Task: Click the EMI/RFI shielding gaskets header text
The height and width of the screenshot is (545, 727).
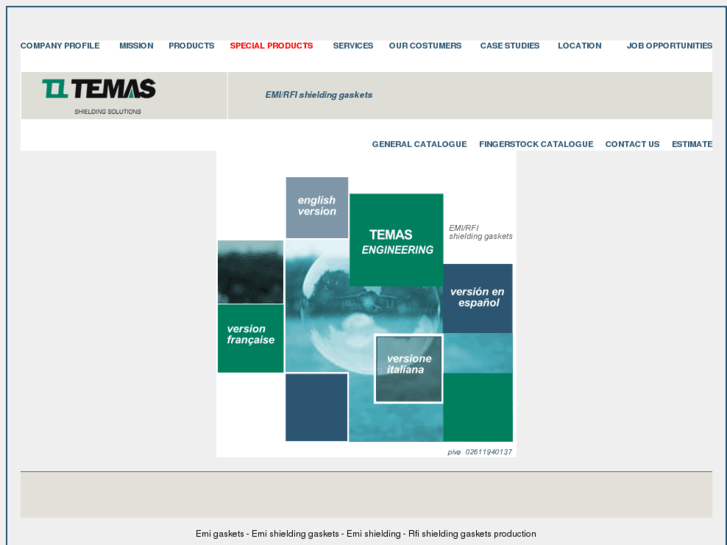Action: [x=319, y=95]
